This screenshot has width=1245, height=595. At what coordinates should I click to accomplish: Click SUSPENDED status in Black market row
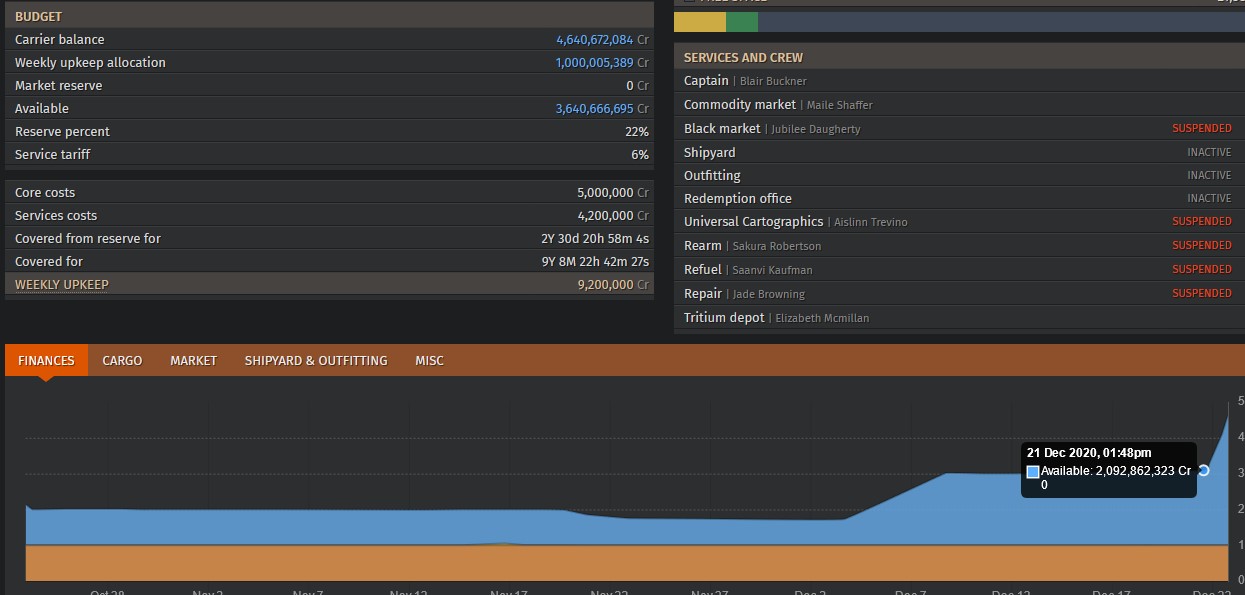coord(1202,129)
